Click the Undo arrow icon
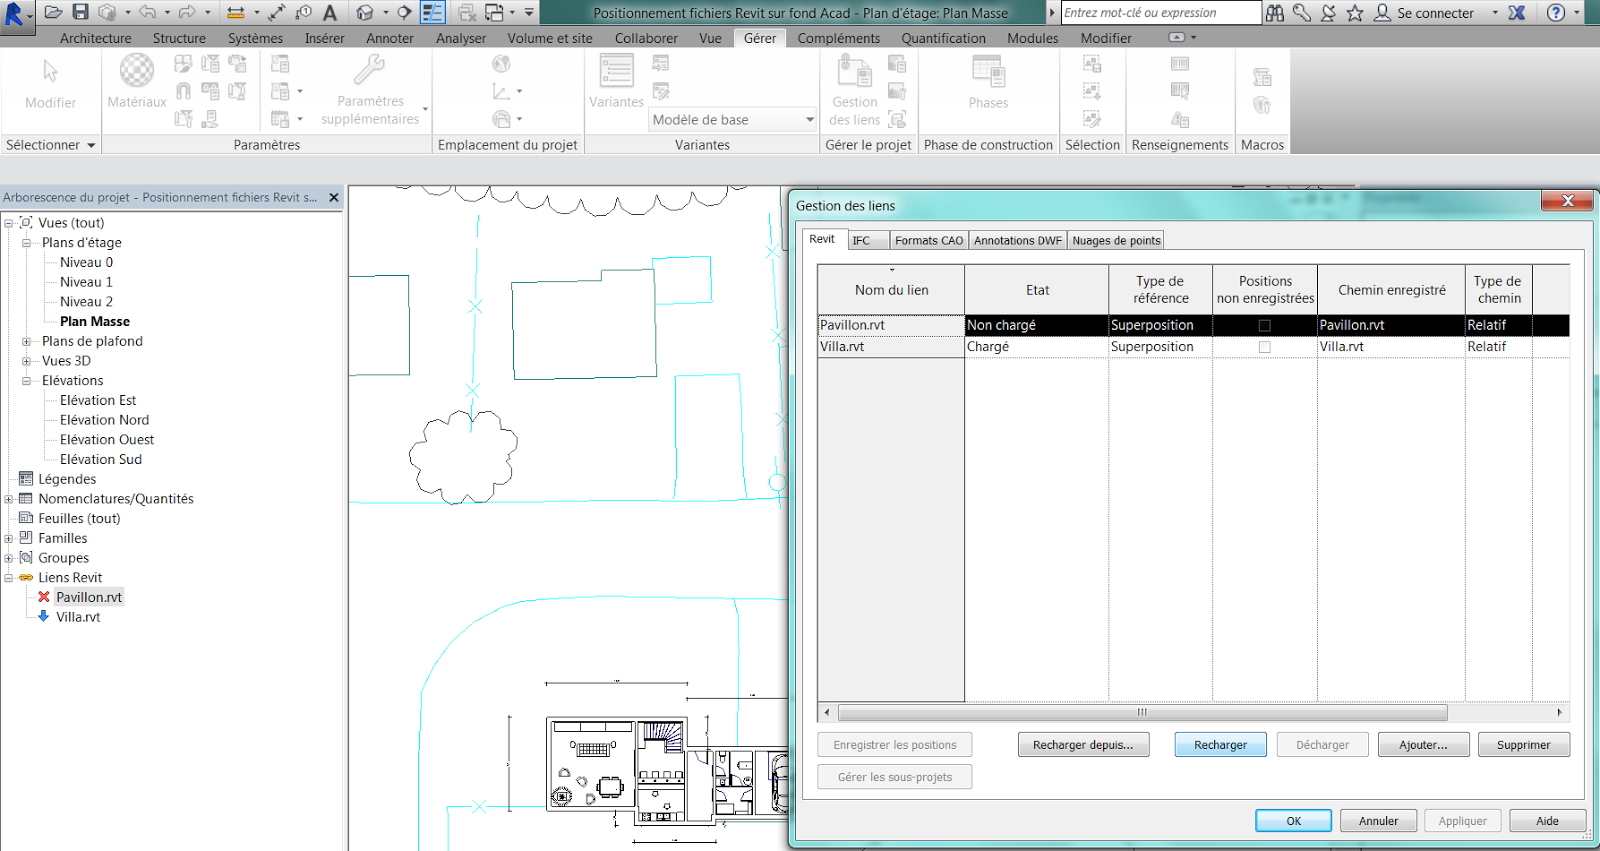 [x=148, y=13]
